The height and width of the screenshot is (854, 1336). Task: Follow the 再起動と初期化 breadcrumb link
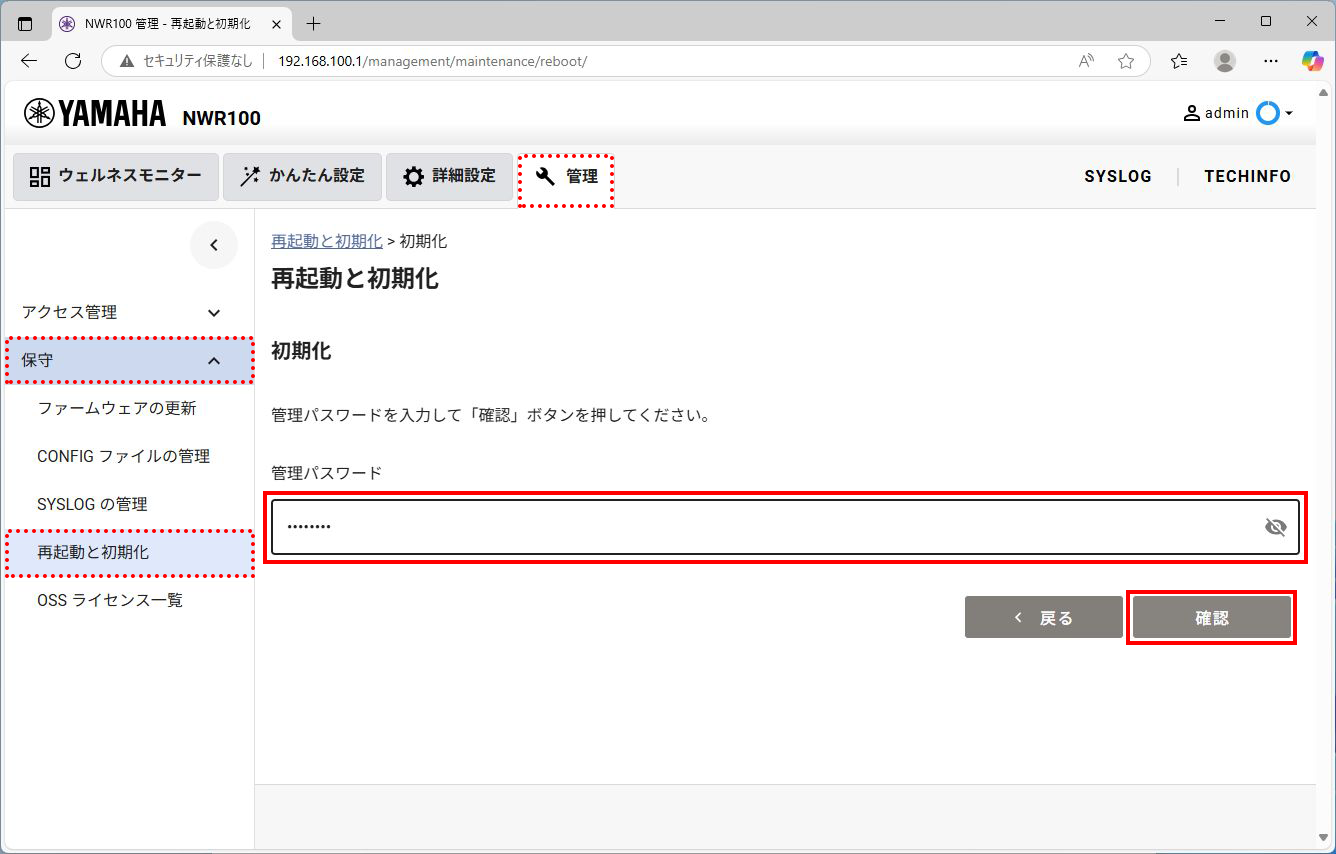[x=326, y=241]
